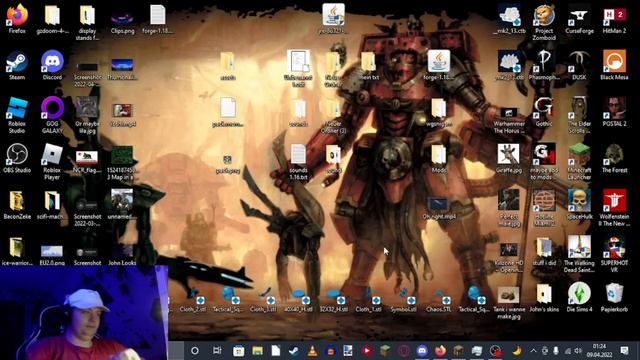Open the red play-button app in taskbar
Viewport: 640px width, 360px height.
(367, 351)
